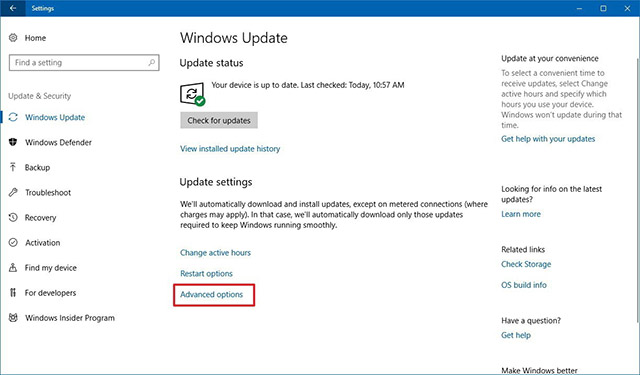Open Windows Defender settings
The image size is (640, 375).
point(58,142)
